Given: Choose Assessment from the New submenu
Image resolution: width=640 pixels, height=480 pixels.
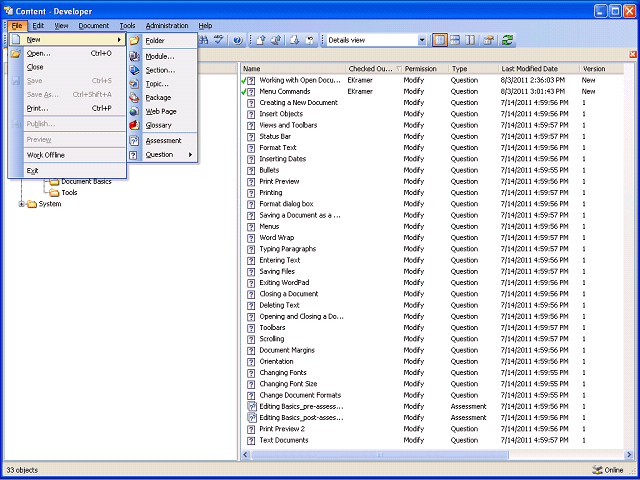Looking at the screenshot, I should (x=163, y=141).
